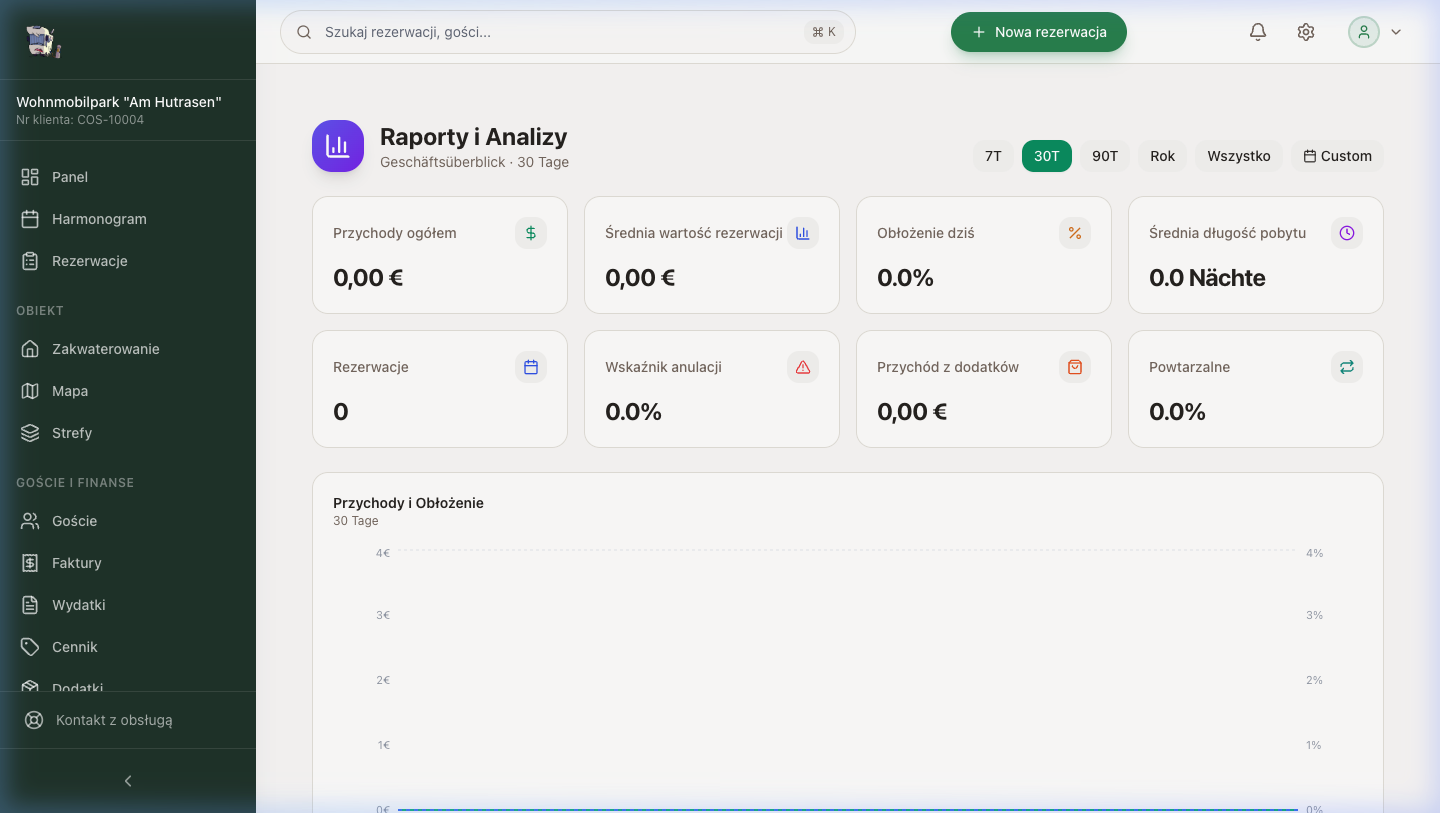This screenshot has width=1440, height=813.
Task: Click the Nowa rezerwacja button
Action: point(1039,32)
